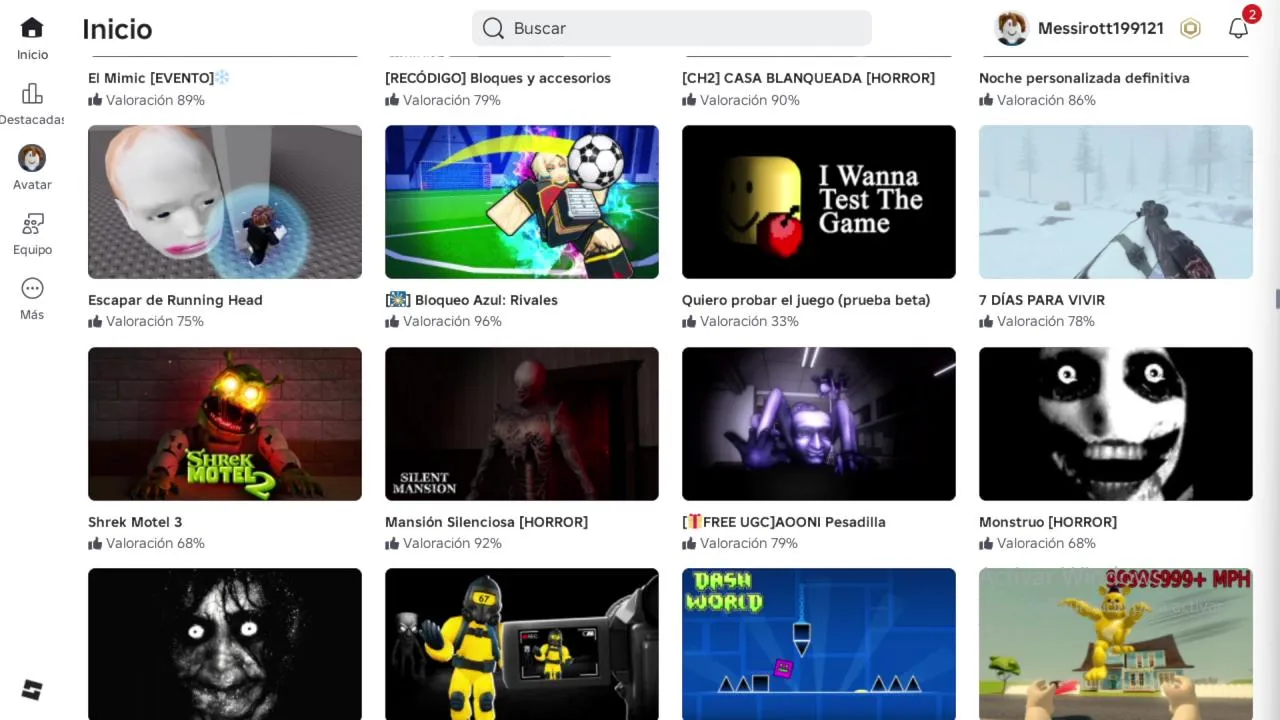Image resolution: width=1280 pixels, height=720 pixels.
Task: Click the Valoración 75% rating text
Action: click(155, 321)
